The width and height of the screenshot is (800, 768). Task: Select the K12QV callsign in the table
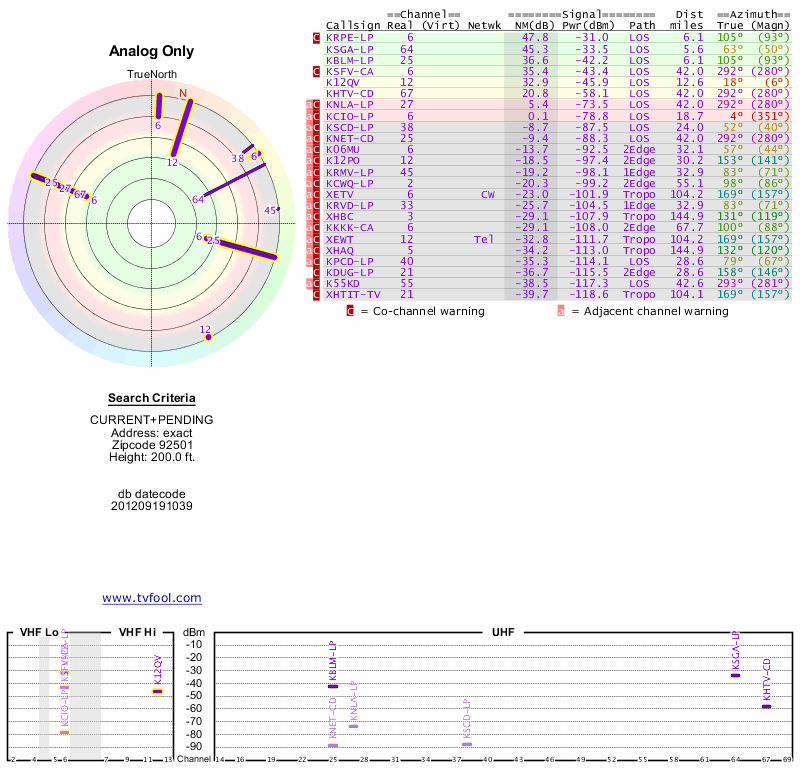pos(342,83)
